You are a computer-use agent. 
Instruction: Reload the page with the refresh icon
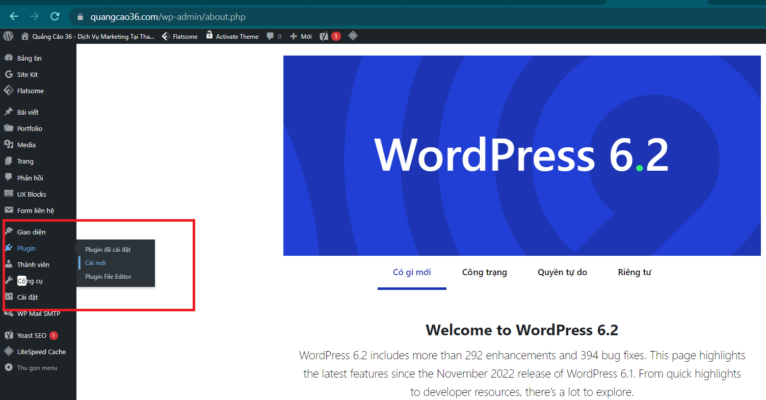click(x=55, y=16)
